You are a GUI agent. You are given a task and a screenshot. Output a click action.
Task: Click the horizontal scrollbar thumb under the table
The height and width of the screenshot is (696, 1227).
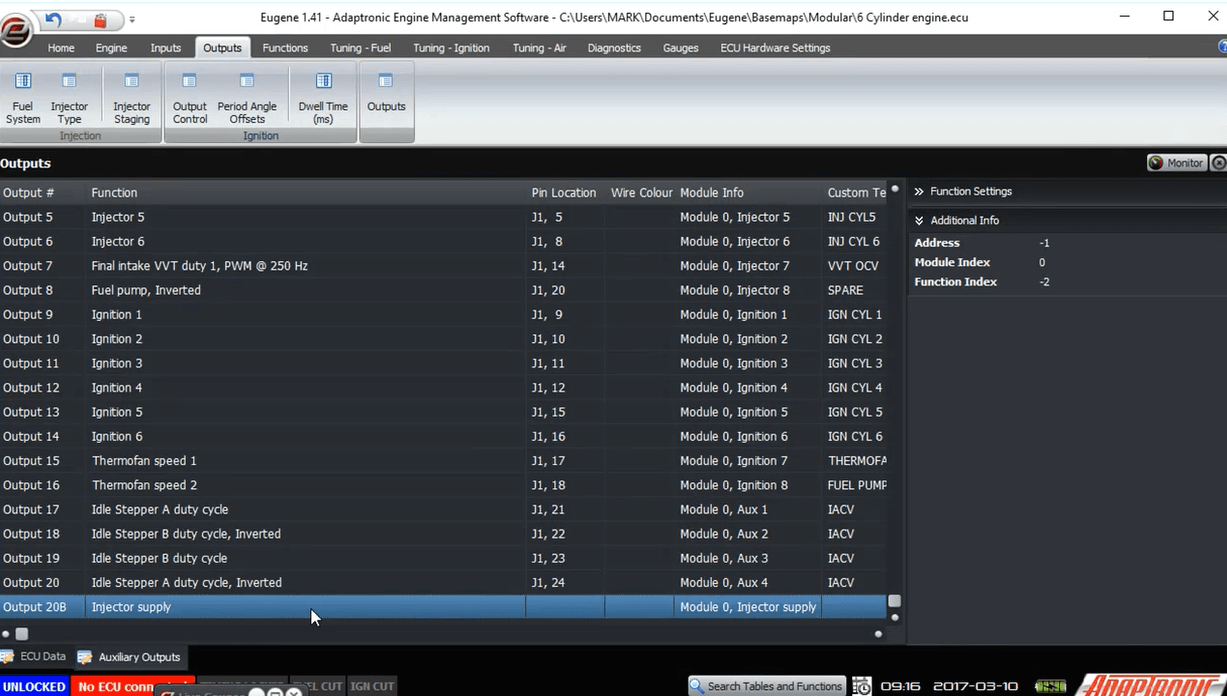(22, 634)
